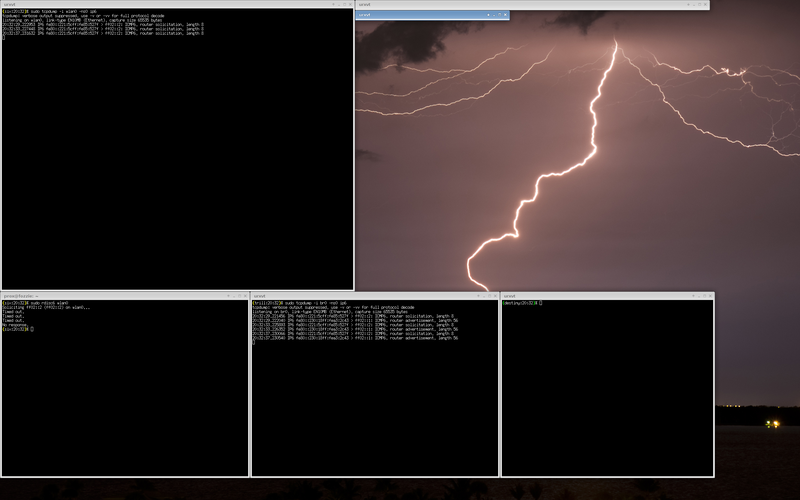Focus the terminal showing rdisc6 wlan0 output
The image size is (800, 500).
point(124,400)
